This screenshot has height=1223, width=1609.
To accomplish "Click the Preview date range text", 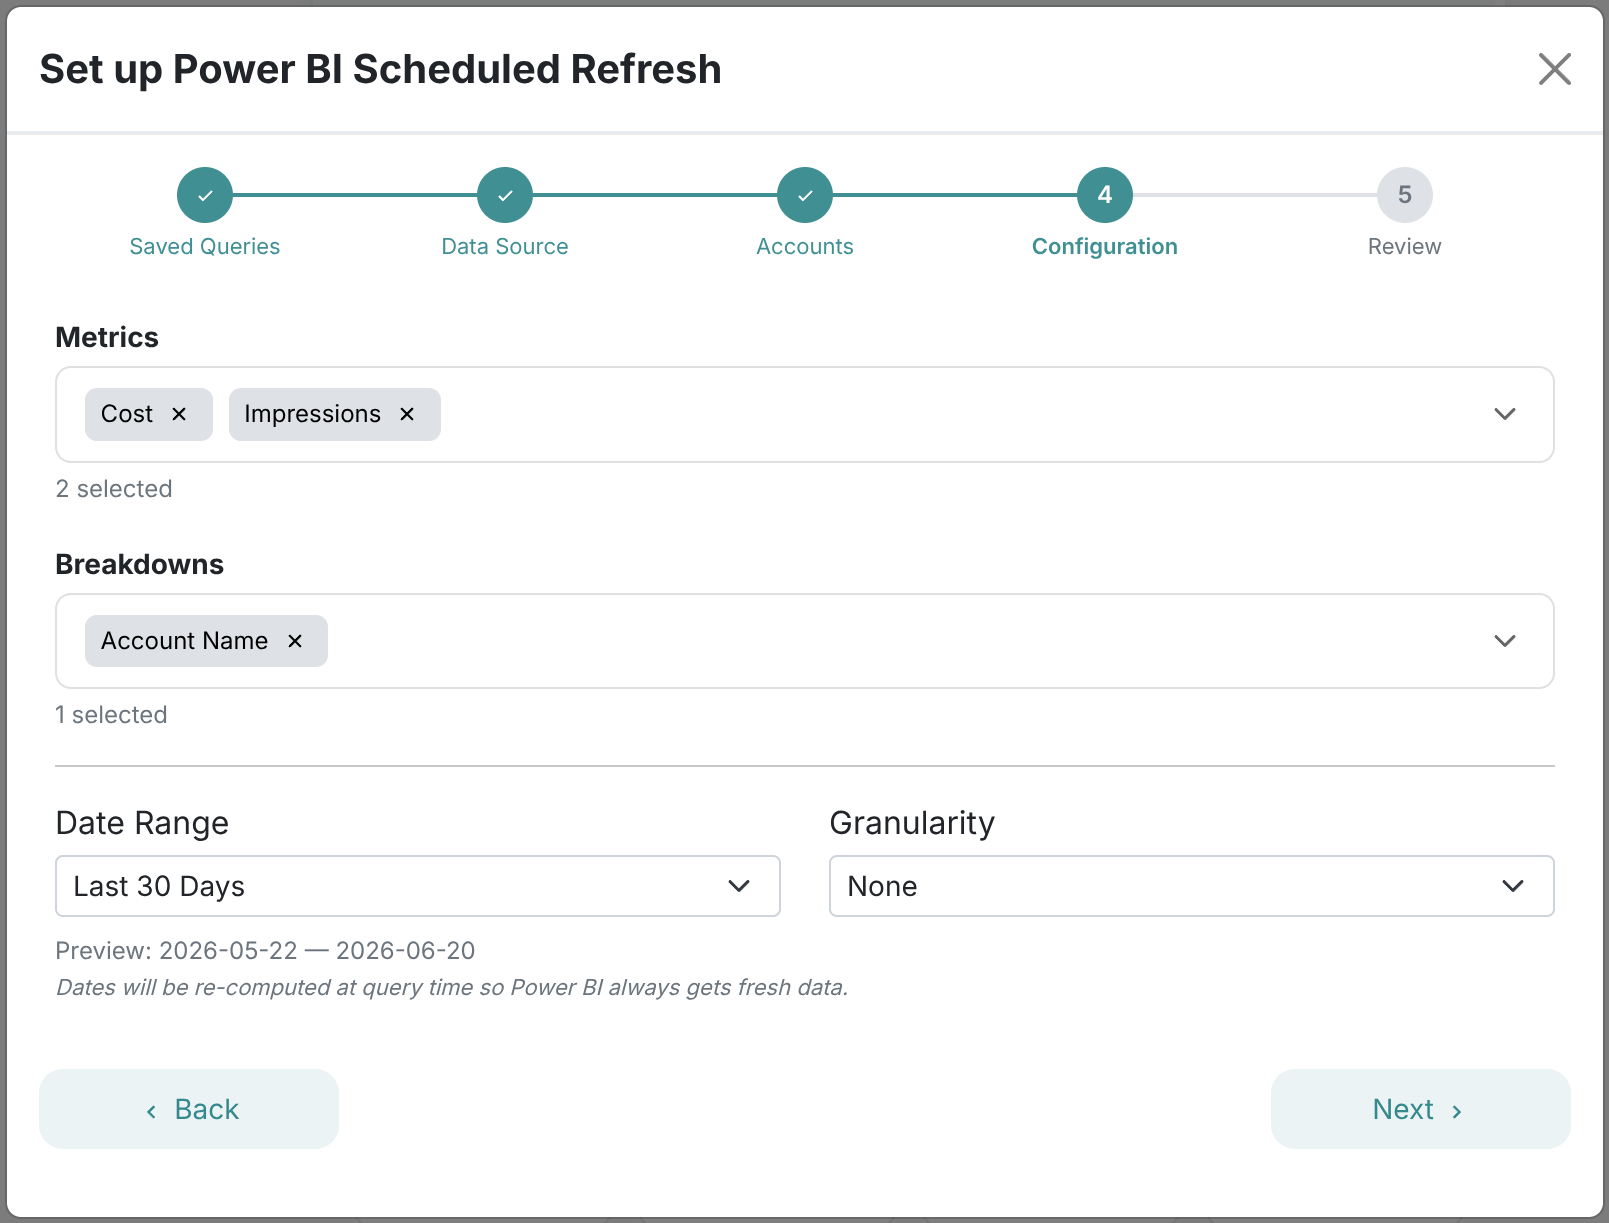I will [265, 951].
